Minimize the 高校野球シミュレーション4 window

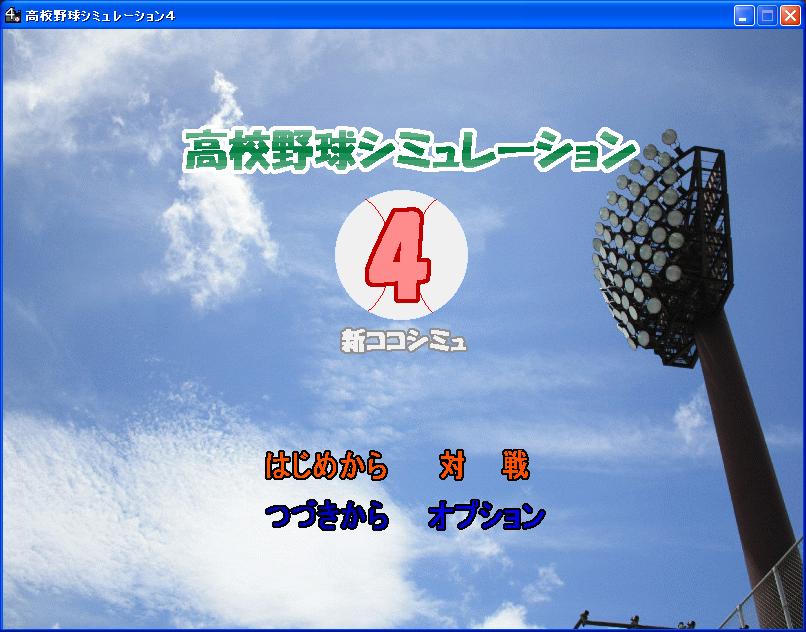coord(743,16)
